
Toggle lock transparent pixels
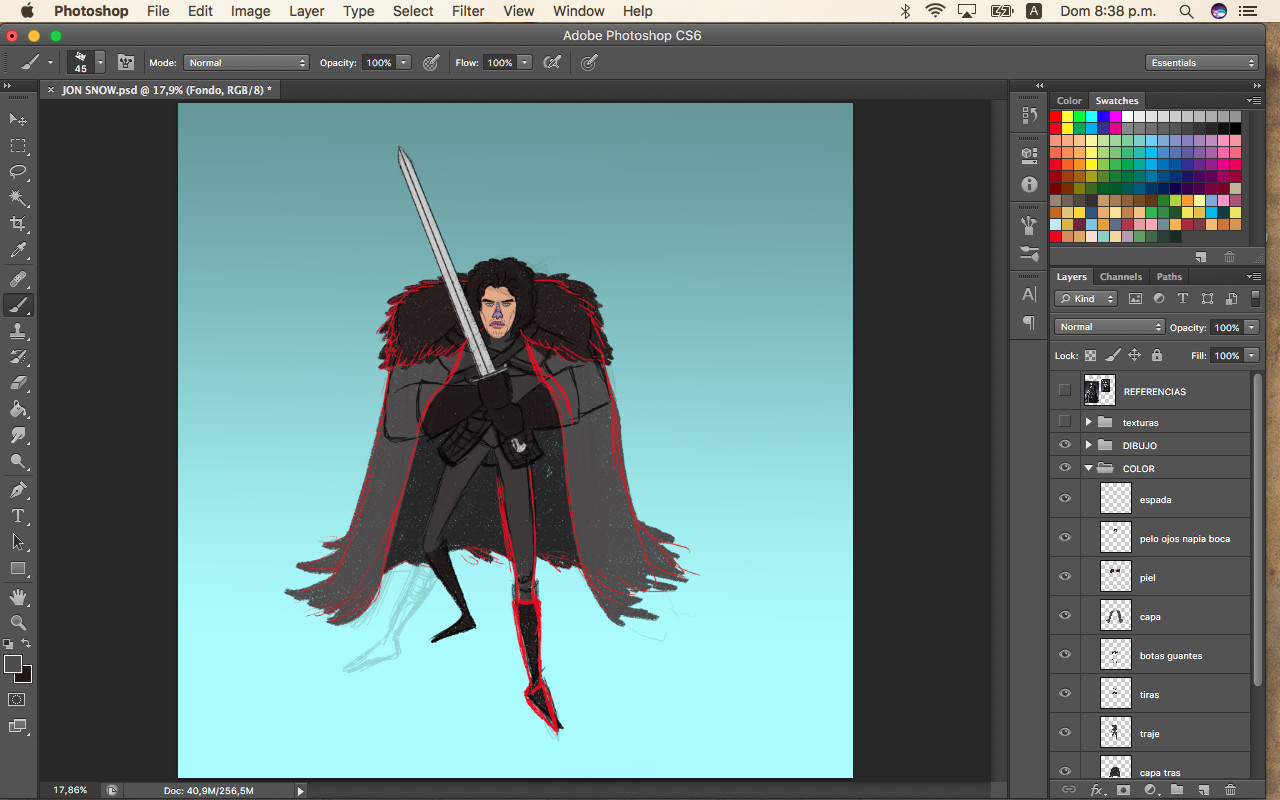pos(1090,355)
